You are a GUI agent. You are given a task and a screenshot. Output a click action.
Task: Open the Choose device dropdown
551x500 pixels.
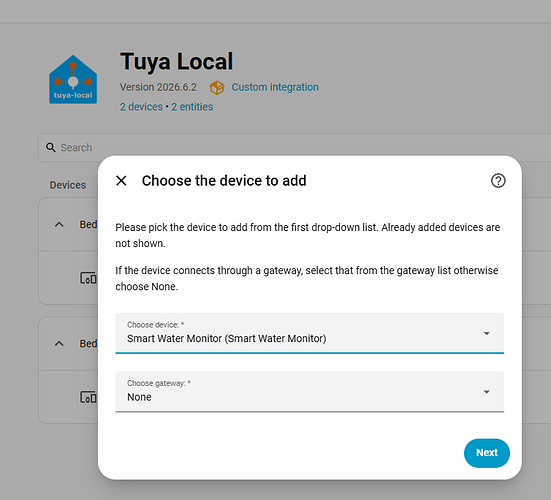tap(310, 333)
